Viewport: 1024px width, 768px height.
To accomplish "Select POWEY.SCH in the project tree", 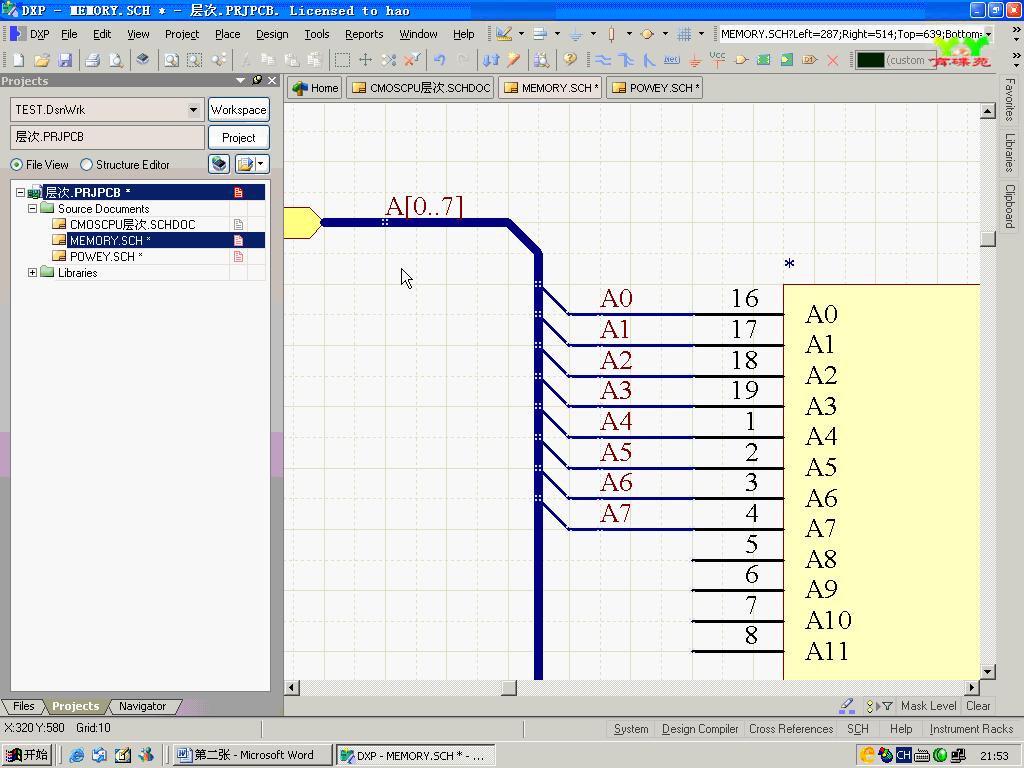I will (x=106, y=257).
